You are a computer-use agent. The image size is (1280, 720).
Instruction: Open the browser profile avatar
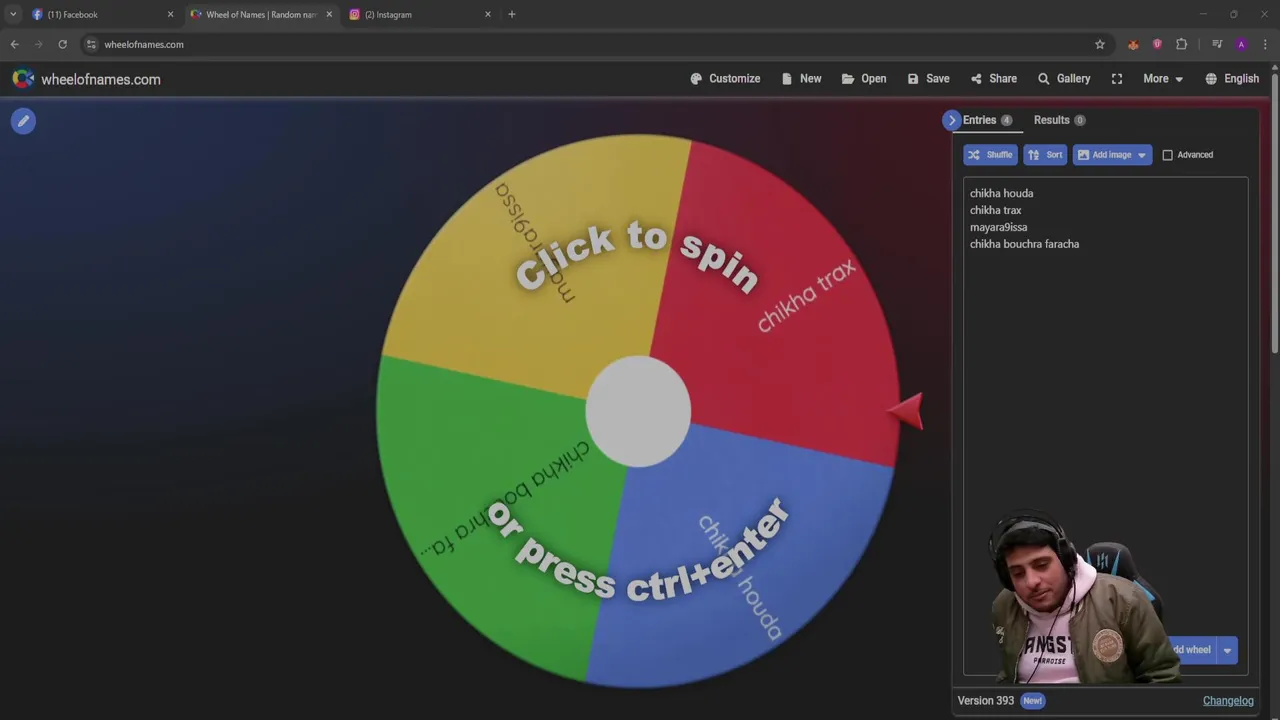point(1241,44)
